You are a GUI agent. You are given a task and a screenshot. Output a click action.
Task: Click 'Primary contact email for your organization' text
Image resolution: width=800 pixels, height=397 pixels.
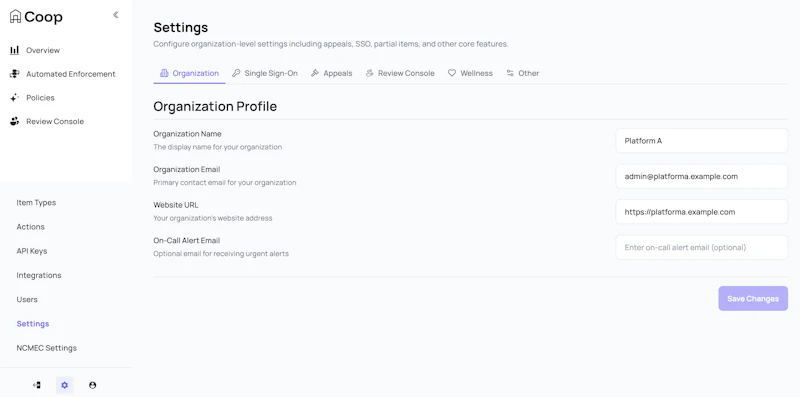tap(224, 183)
